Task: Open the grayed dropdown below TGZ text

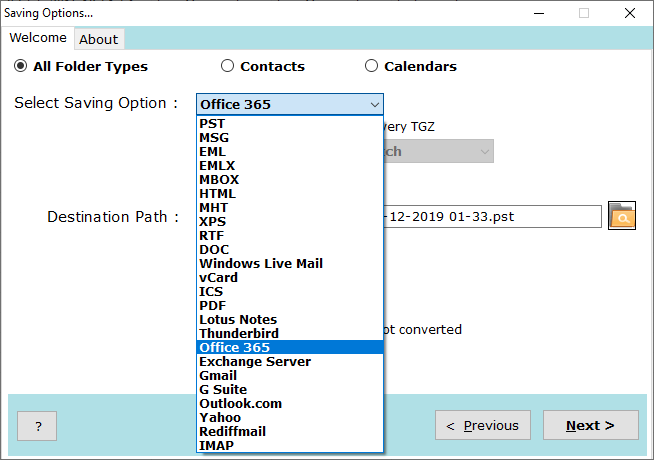Action: pos(438,151)
